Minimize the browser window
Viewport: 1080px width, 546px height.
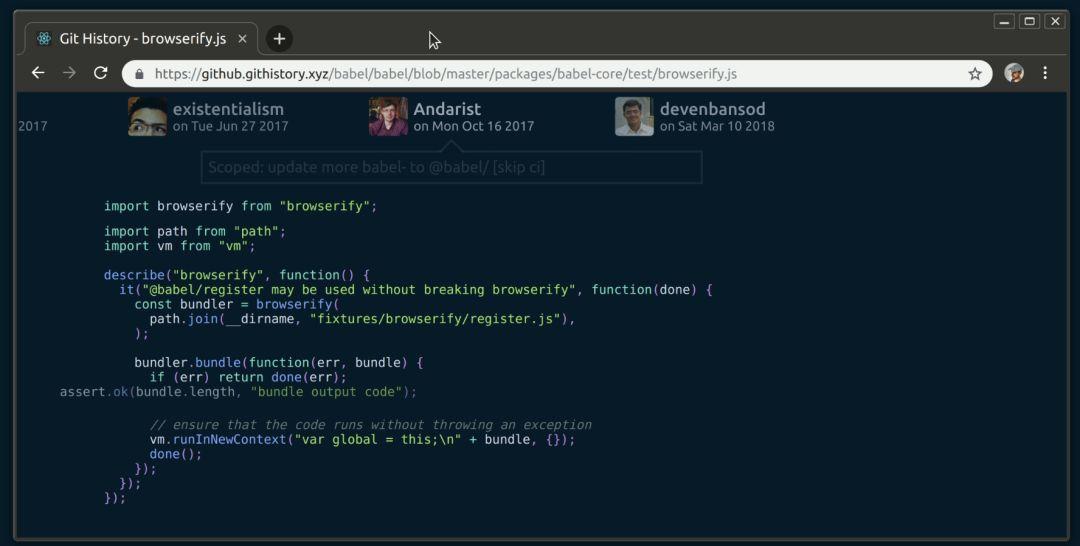pos(1004,21)
